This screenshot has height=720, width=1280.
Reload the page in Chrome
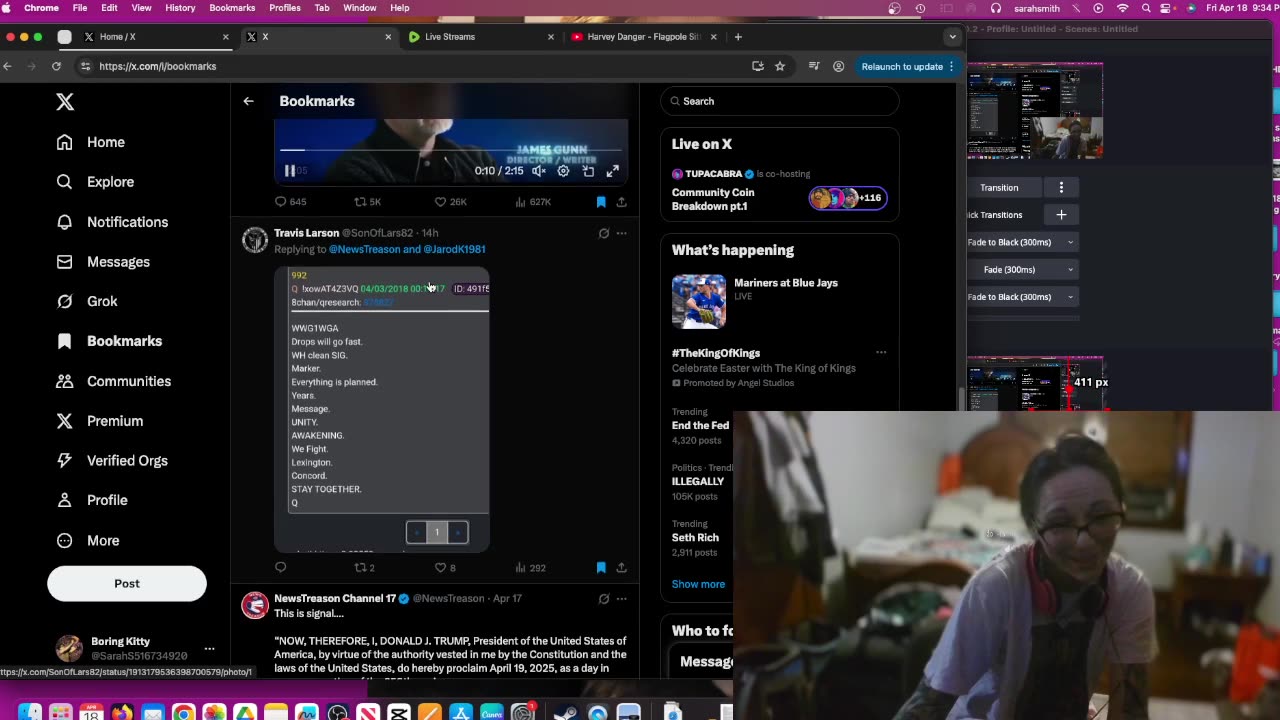(56, 66)
